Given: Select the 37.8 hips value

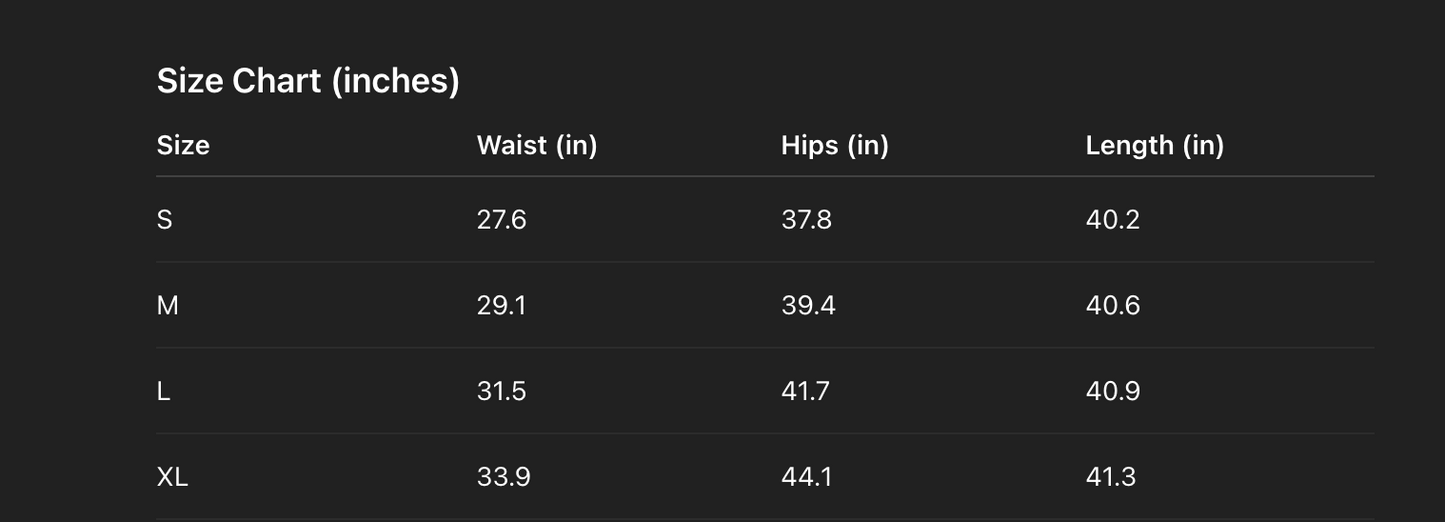Looking at the screenshot, I should [x=806, y=220].
